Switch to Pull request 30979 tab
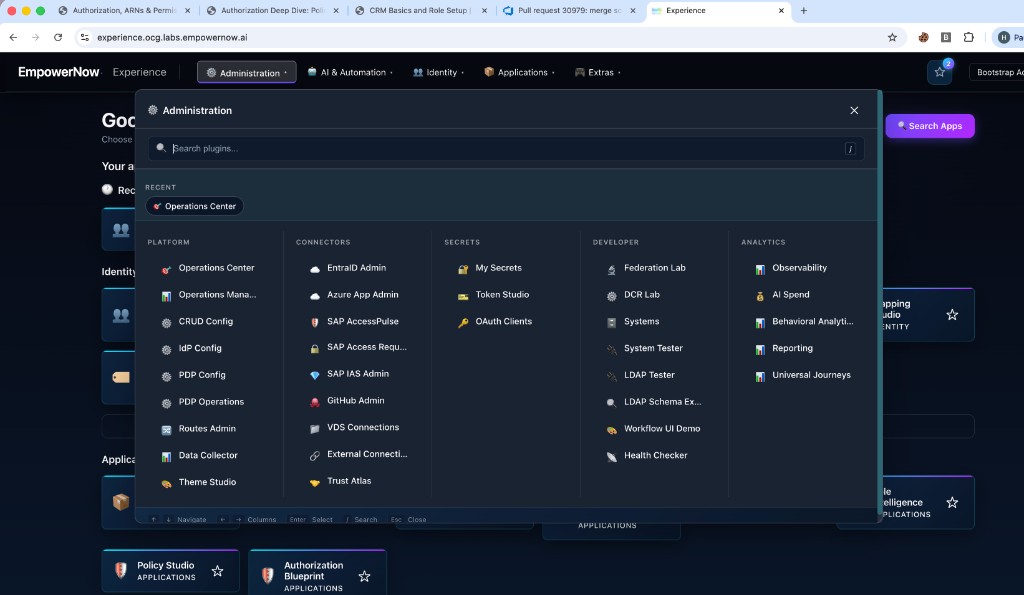Screen dimensions: 1024x595 [569, 10]
